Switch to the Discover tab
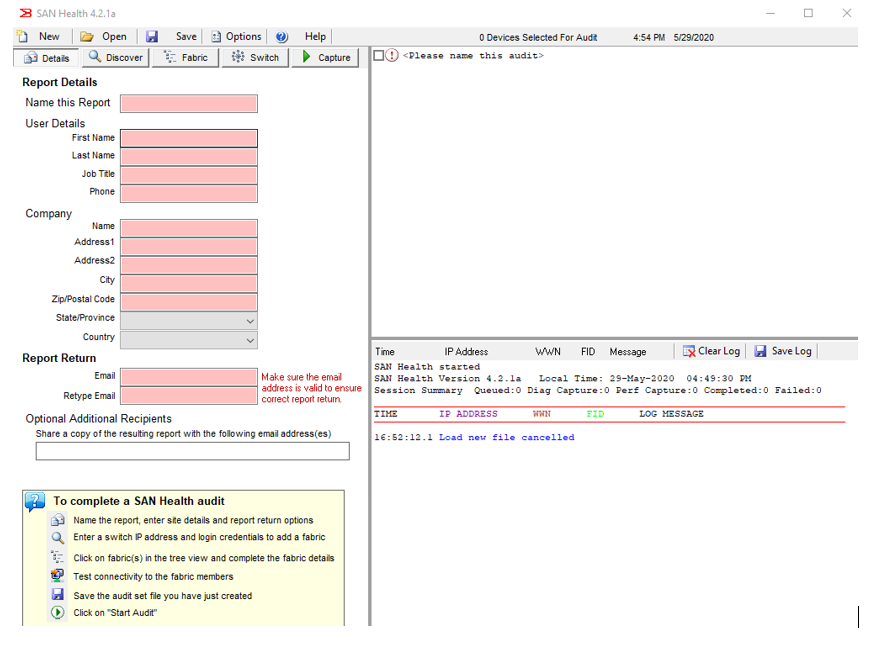Viewport: 887px width, 649px height. tap(116, 57)
